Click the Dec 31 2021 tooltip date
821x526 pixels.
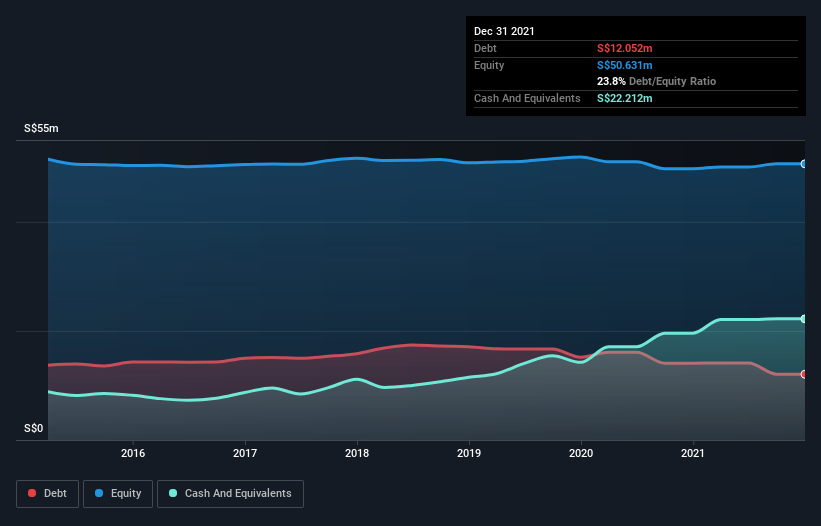pyautogui.click(x=504, y=31)
